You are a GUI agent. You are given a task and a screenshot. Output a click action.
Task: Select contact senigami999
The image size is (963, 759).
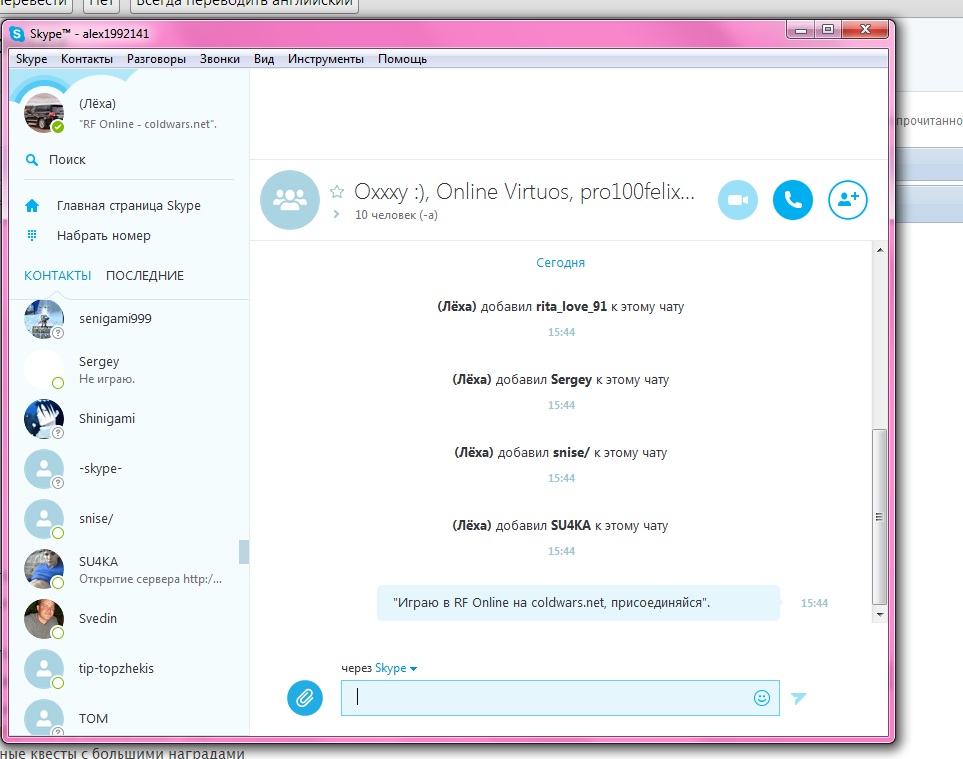point(129,319)
